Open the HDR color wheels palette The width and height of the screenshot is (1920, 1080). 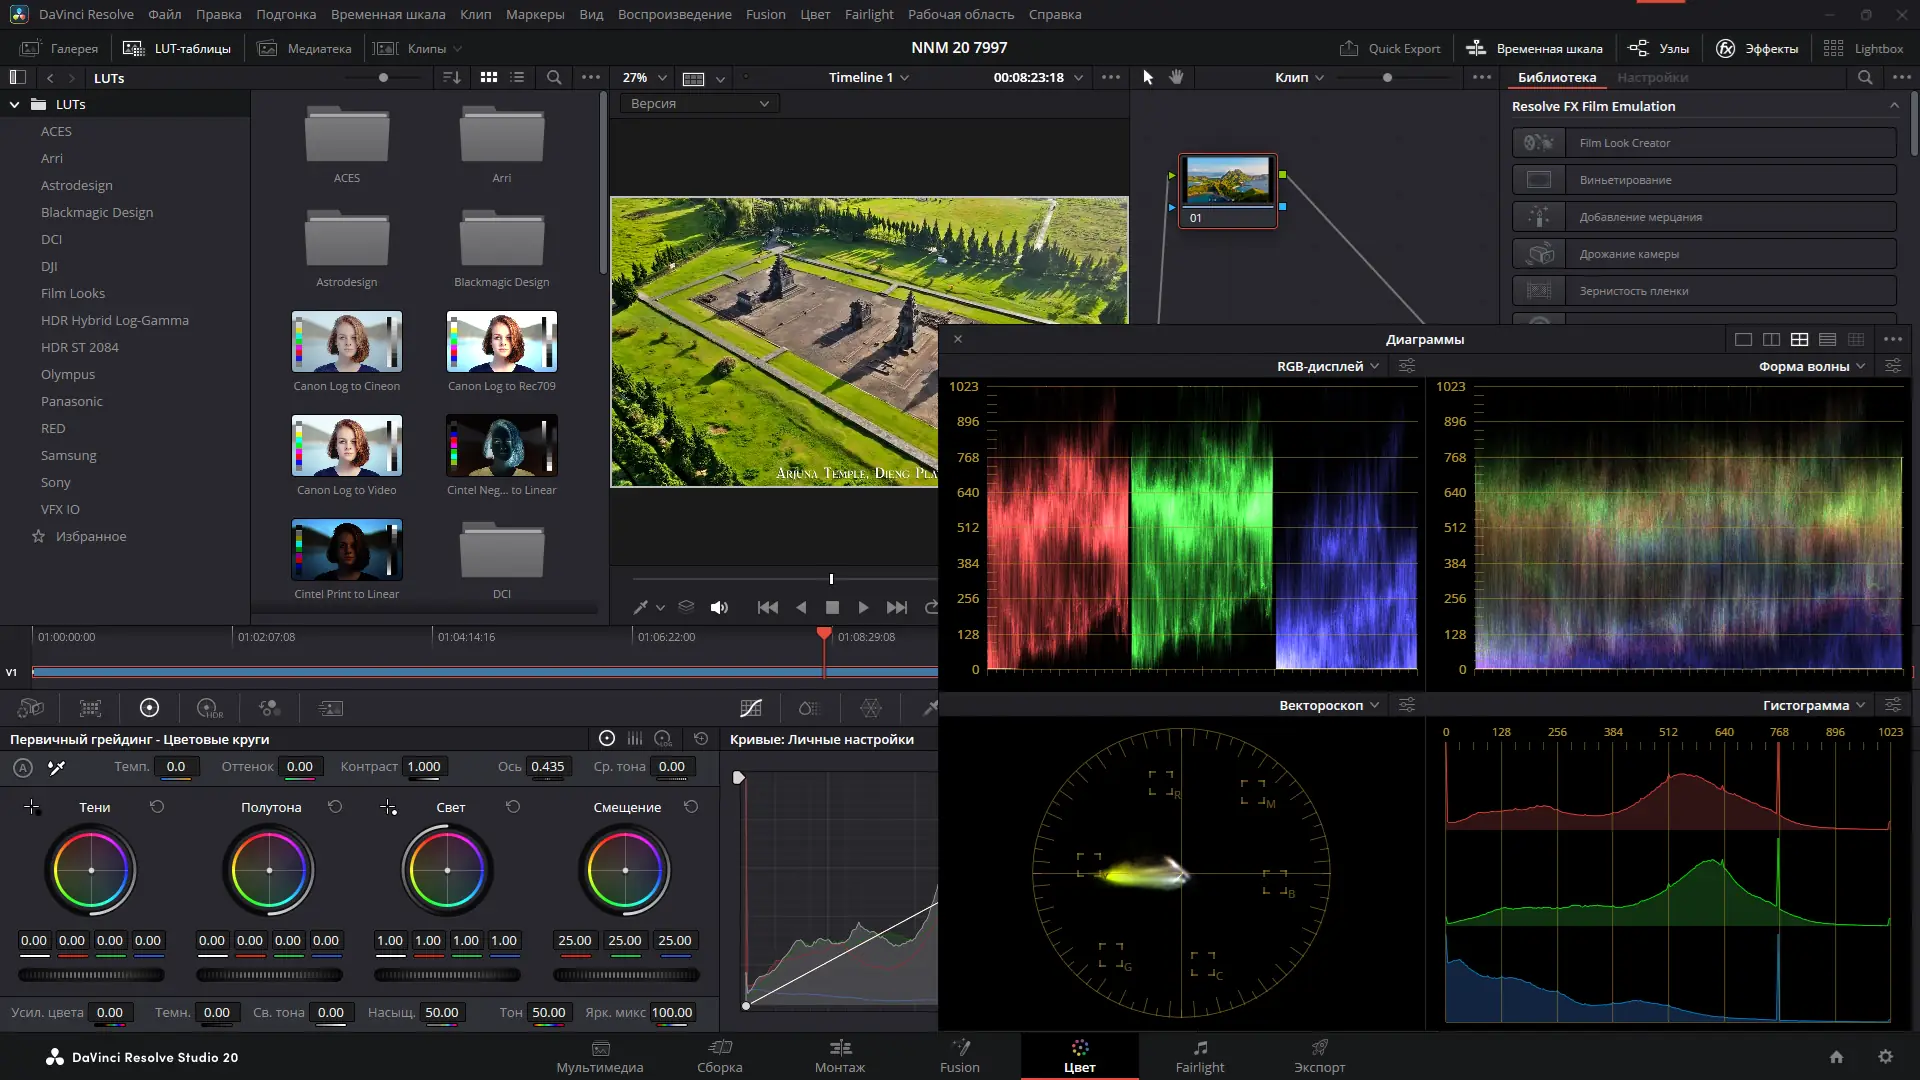[209, 708]
